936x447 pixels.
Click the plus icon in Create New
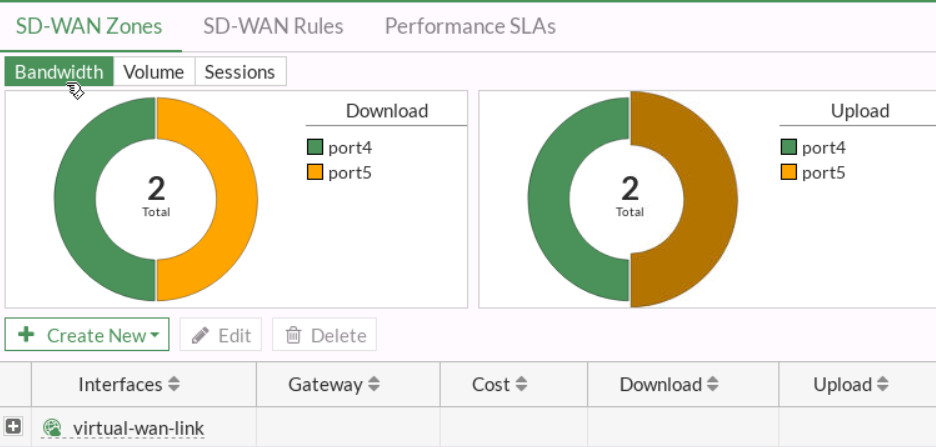[x=27, y=335]
